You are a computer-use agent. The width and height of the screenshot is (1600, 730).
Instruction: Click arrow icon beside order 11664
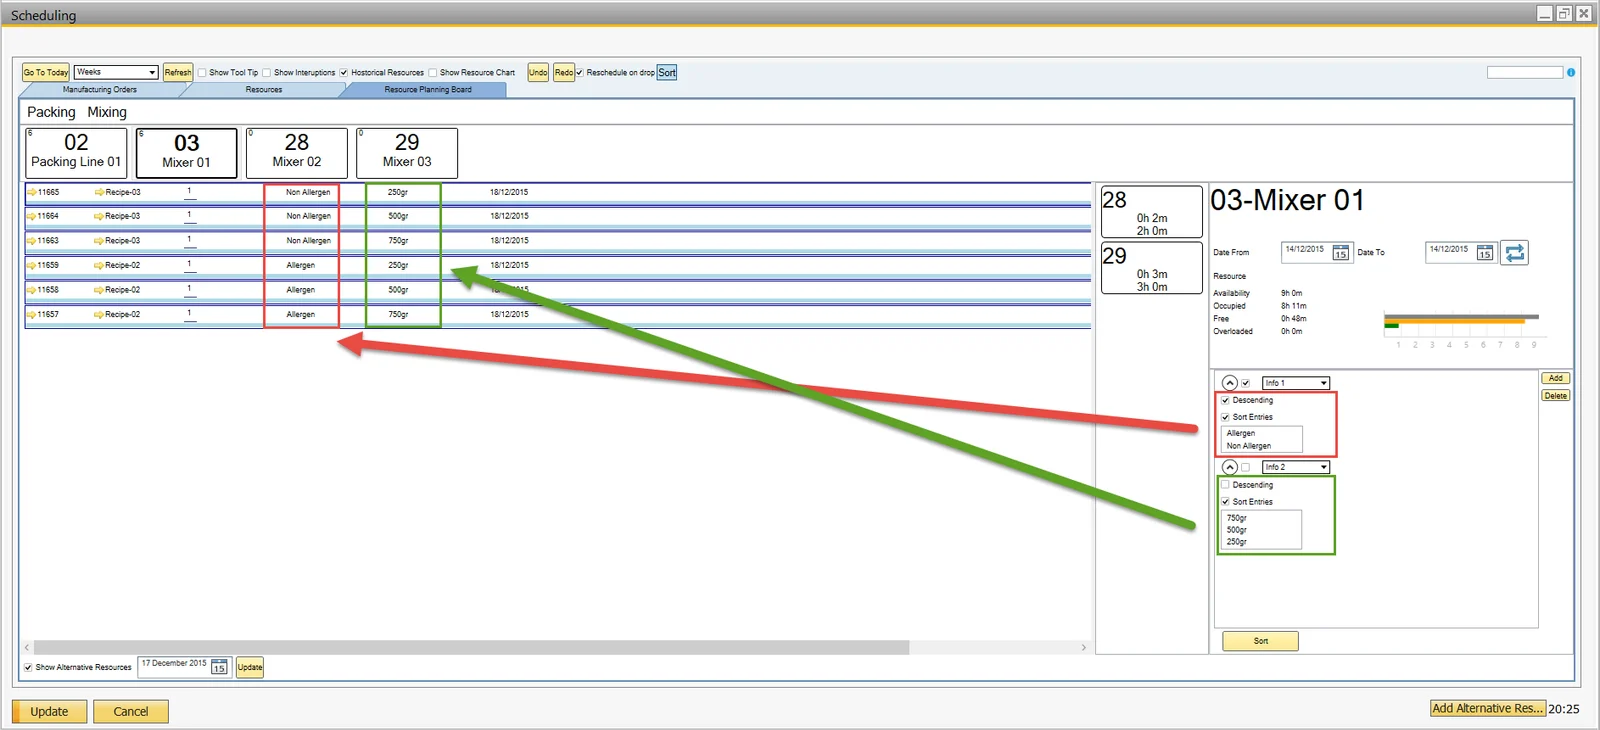tap(32, 216)
